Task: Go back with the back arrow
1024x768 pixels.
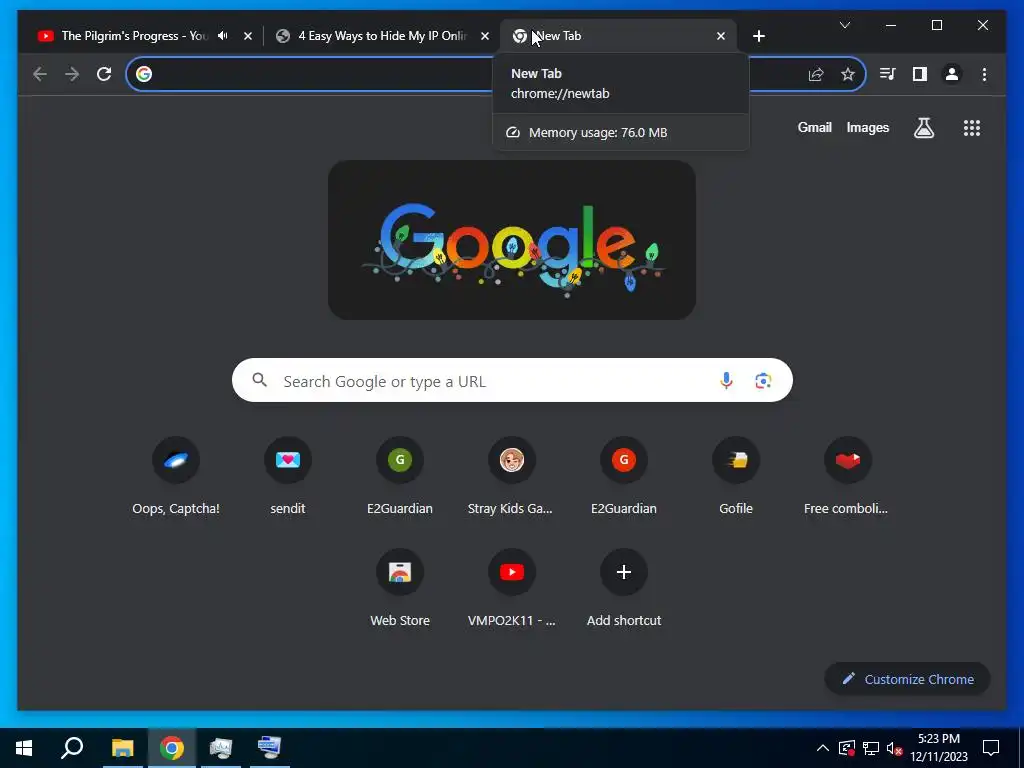Action: point(40,74)
